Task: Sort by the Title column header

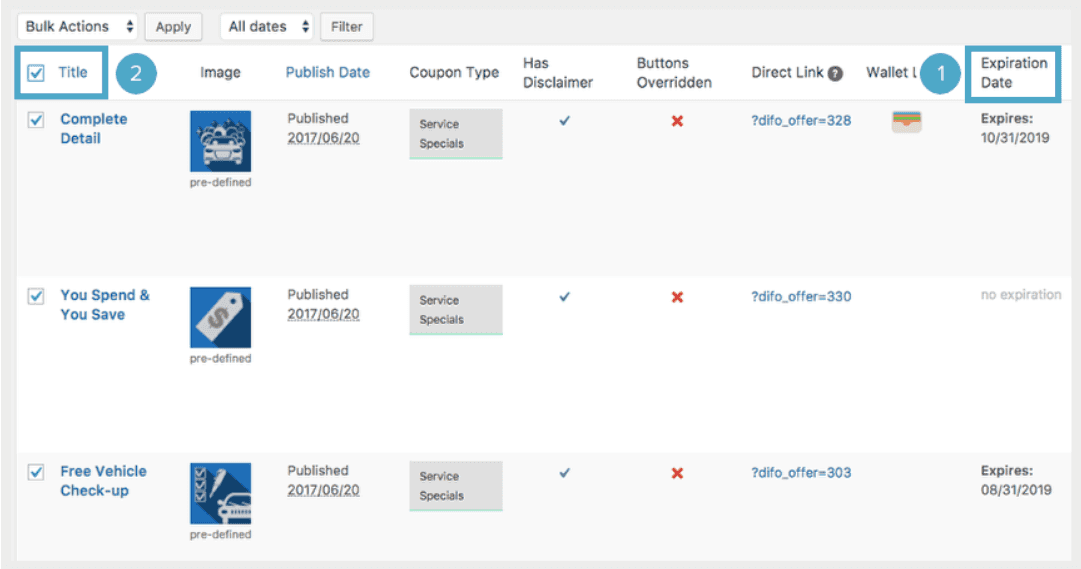Action: 73,72
